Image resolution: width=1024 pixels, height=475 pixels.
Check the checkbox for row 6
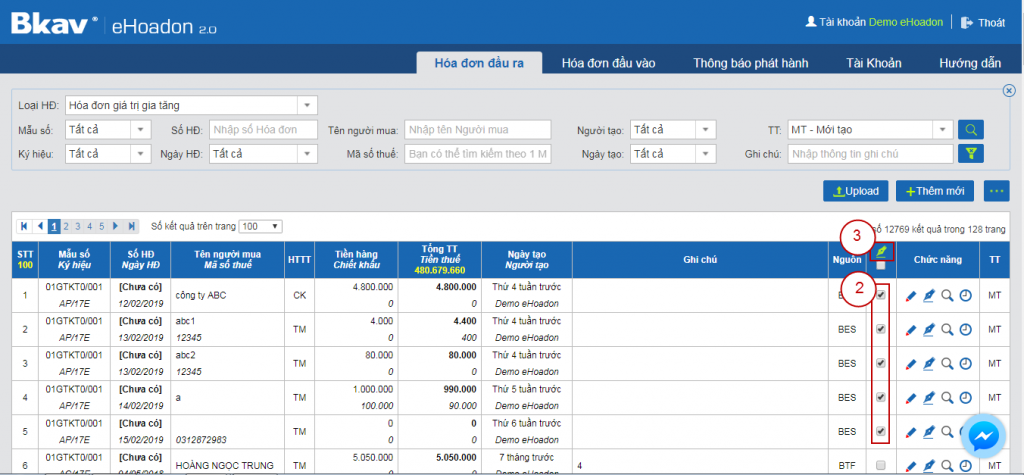[x=880, y=465]
